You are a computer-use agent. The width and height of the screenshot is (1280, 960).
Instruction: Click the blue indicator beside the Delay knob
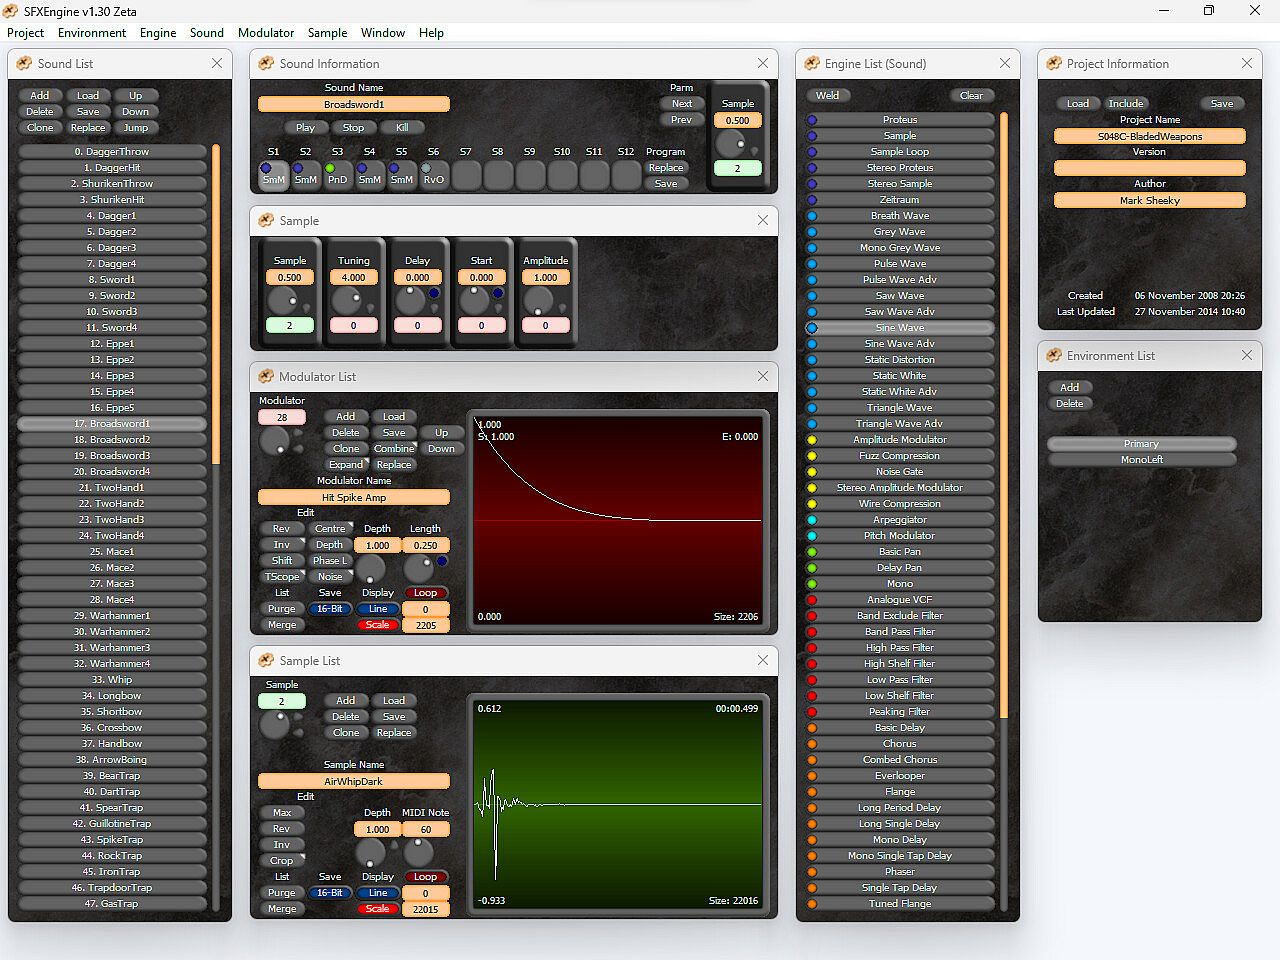click(434, 293)
